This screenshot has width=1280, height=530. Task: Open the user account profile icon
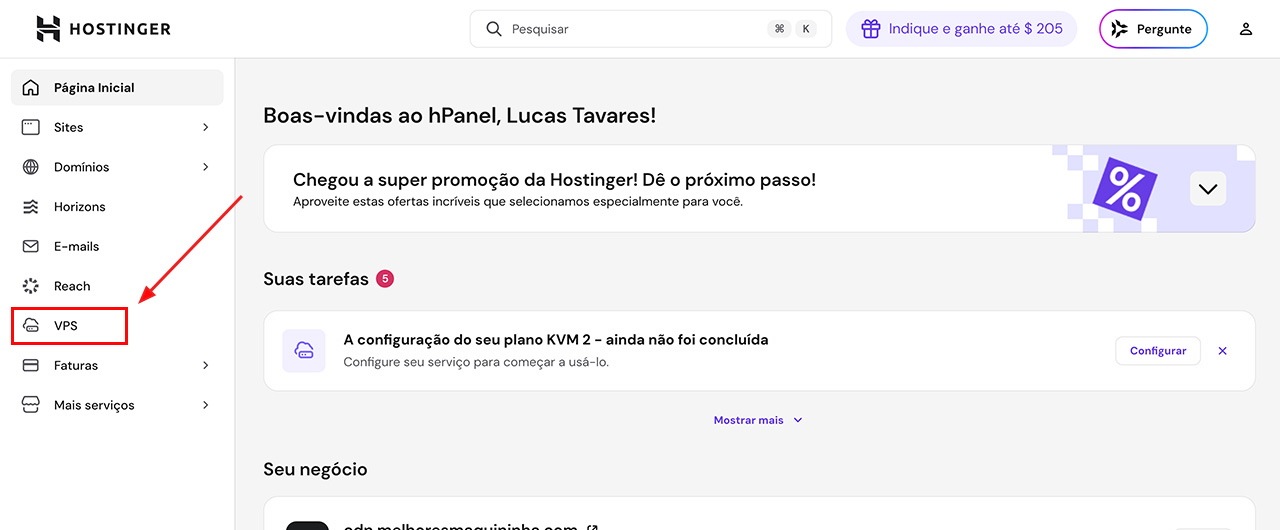[x=1246, y=29]
